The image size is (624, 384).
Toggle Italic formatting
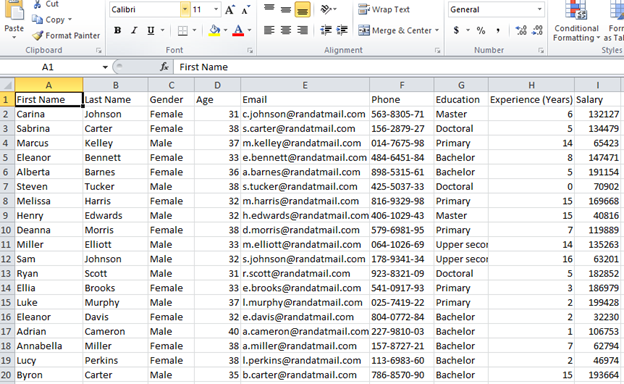click(x=134, y=30)
